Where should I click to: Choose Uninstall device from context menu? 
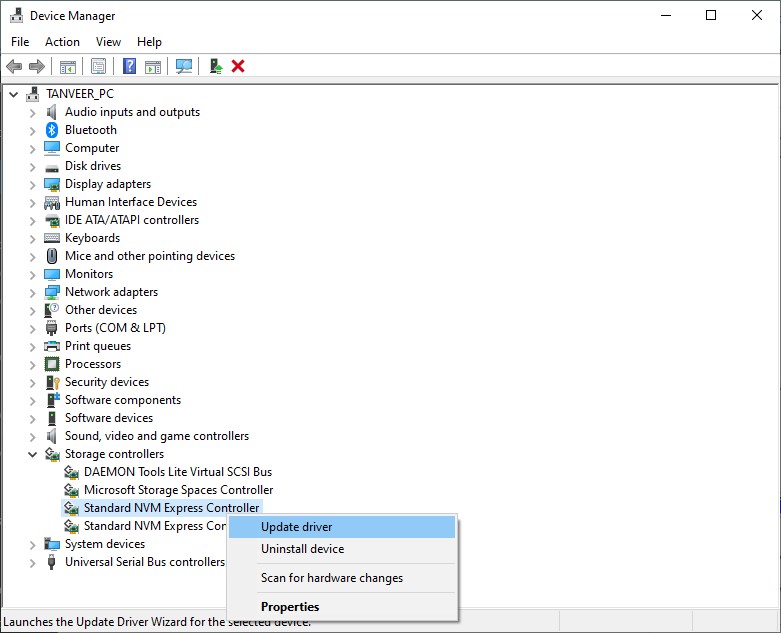pos(342,549)
